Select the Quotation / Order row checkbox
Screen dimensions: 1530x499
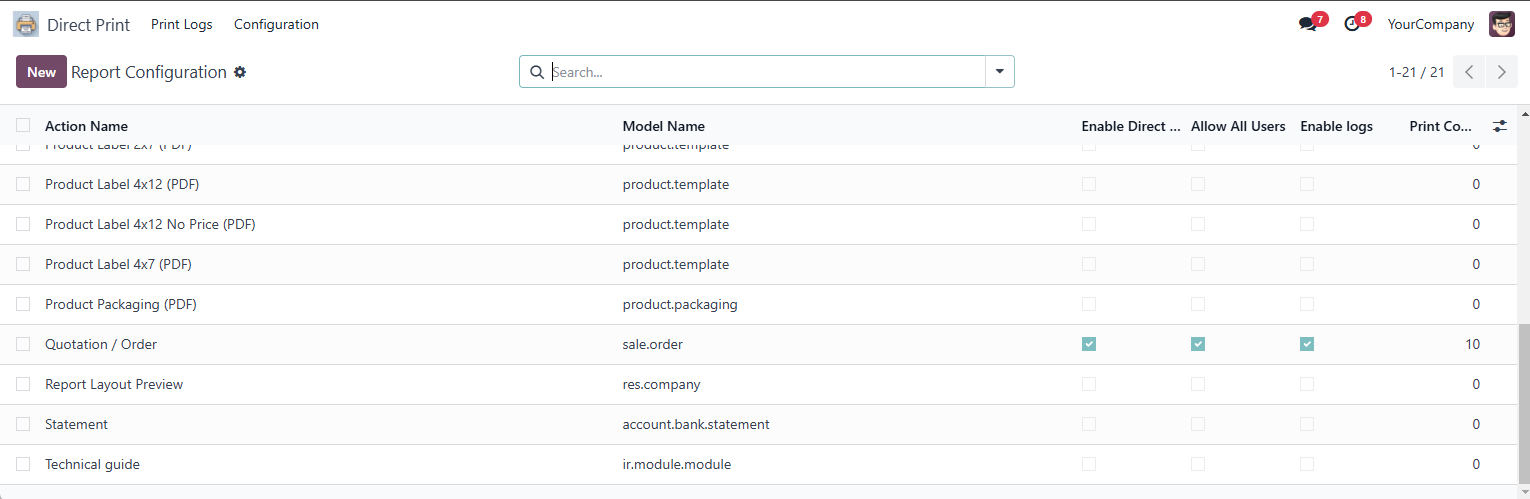[x=23, y=344]
